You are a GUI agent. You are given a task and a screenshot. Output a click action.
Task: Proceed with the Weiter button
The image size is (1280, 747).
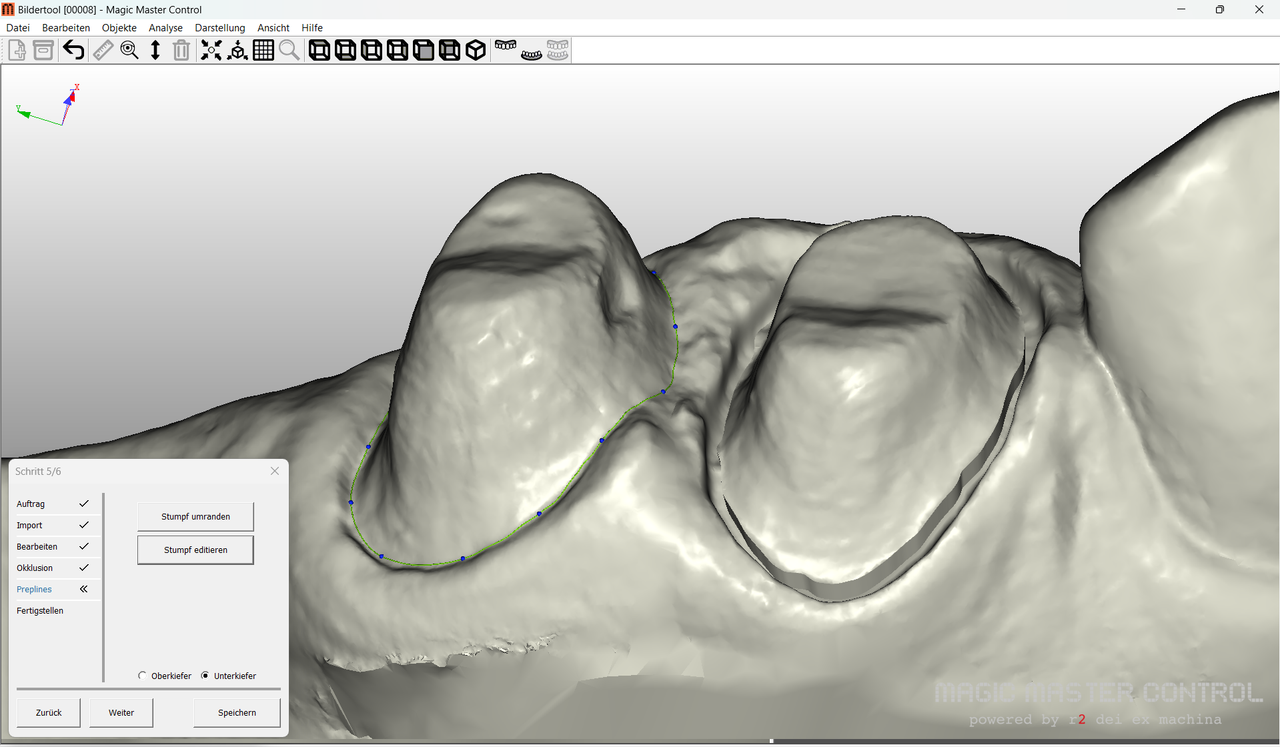coord(121,713)
